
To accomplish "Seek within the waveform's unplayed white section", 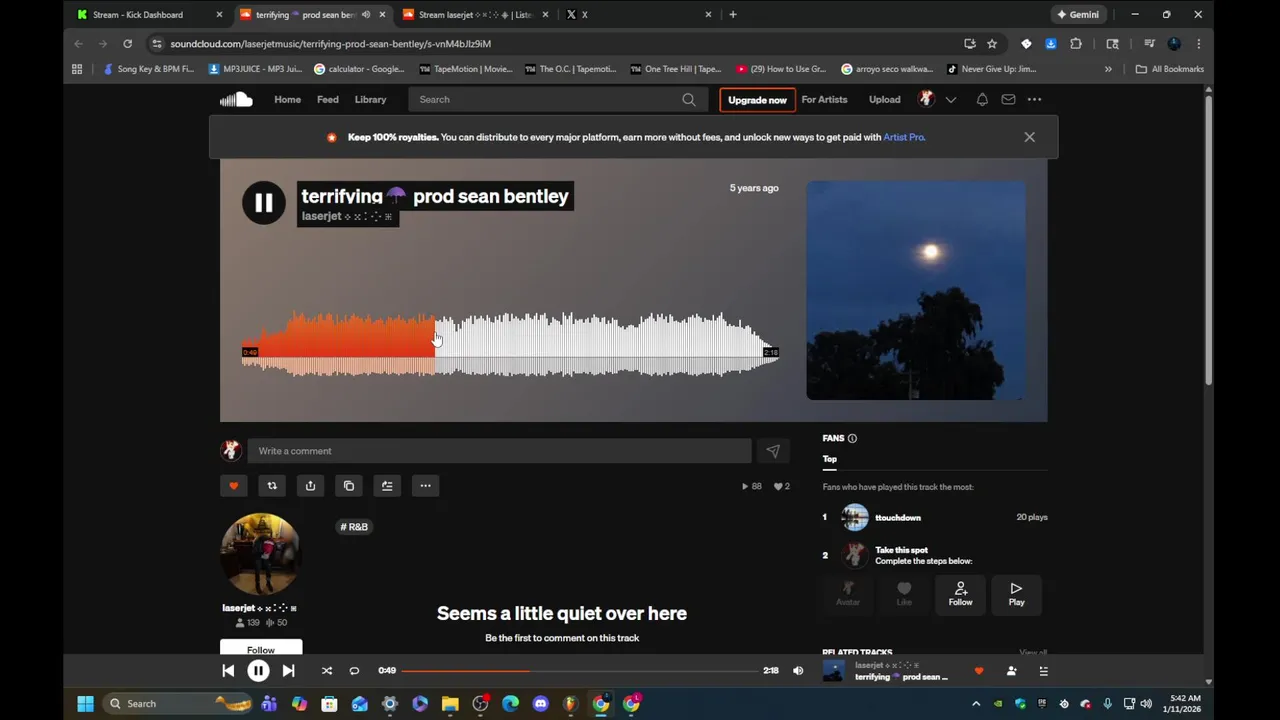I will pyautogui.click(x=606, y=345).
